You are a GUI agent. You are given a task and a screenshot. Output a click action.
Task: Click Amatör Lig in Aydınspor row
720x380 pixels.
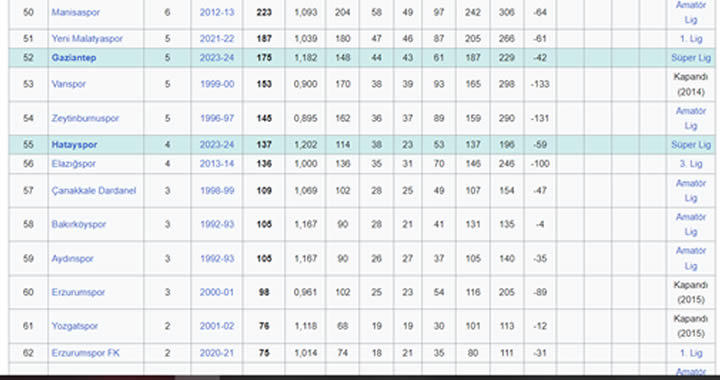coord(691,258)
